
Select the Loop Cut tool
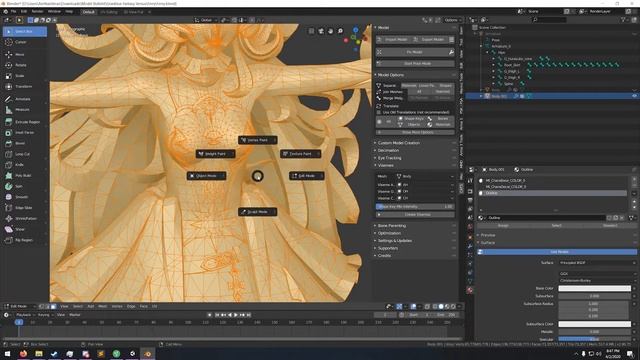coord(24,154)
